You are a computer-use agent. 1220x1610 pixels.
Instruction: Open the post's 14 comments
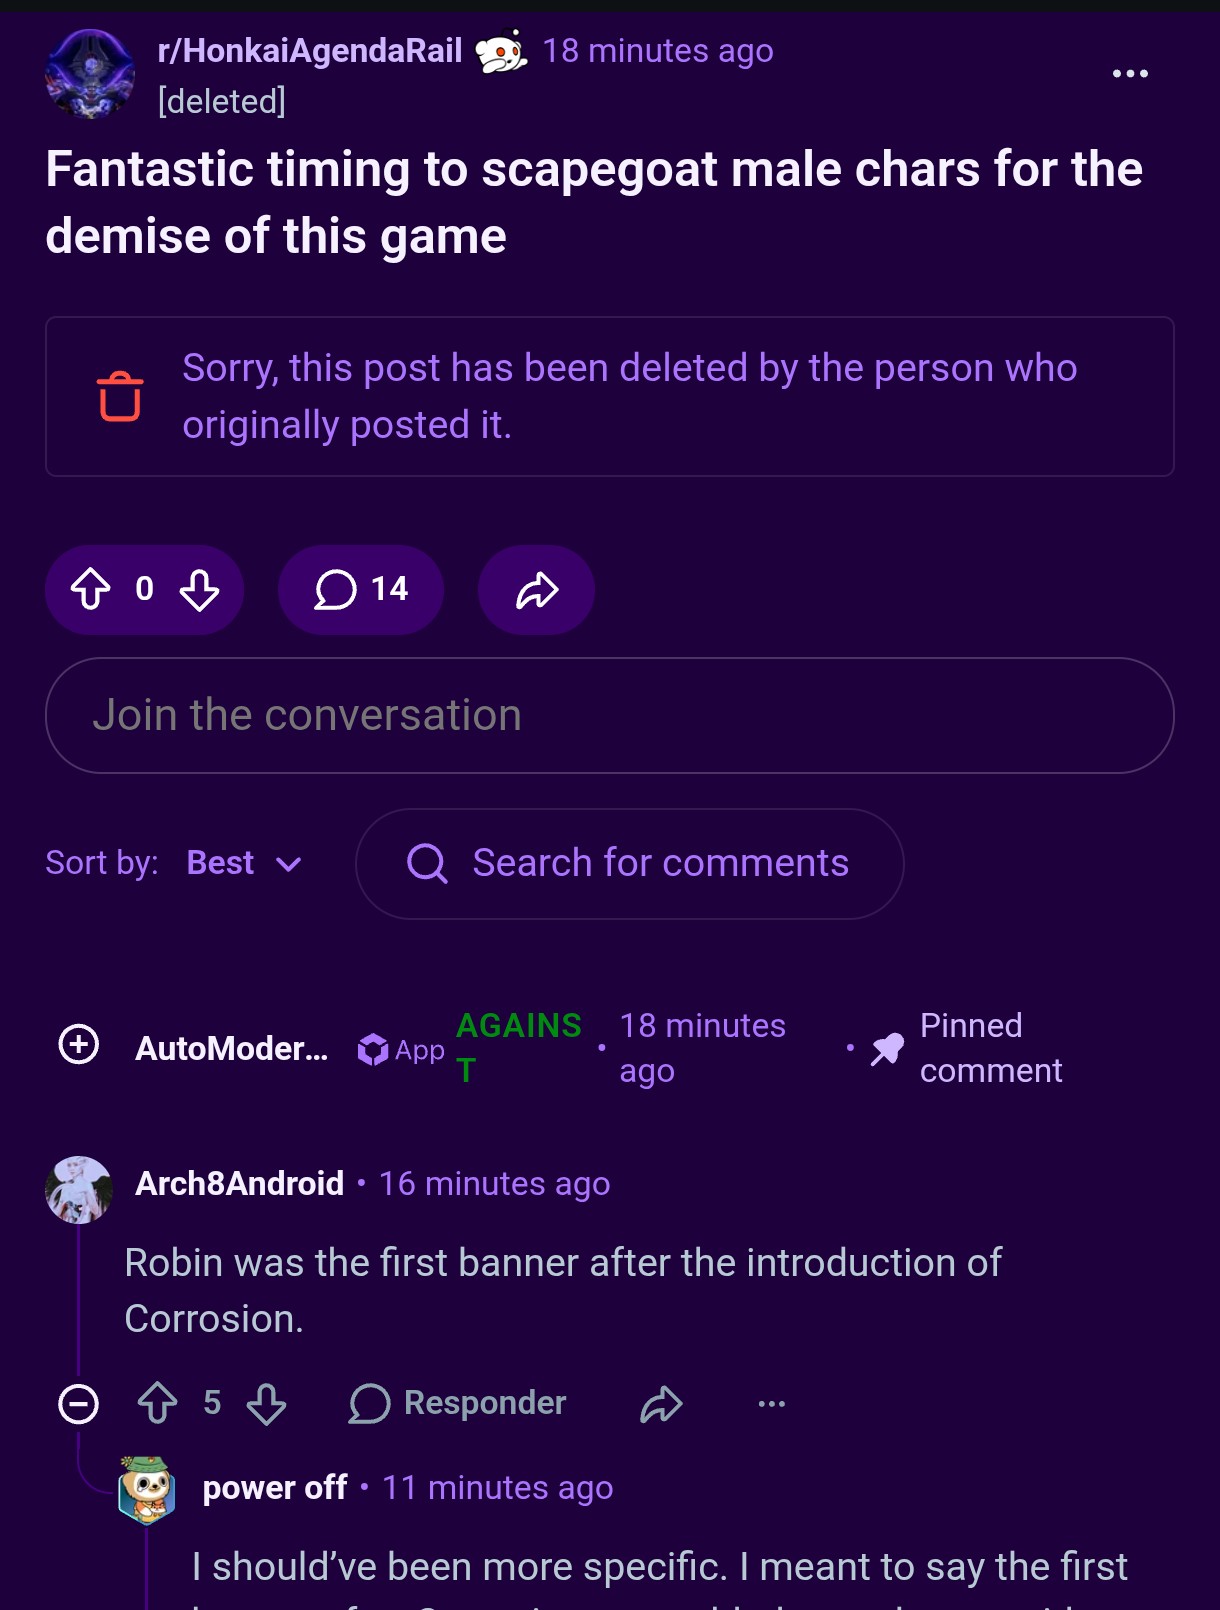pos(361,589)
